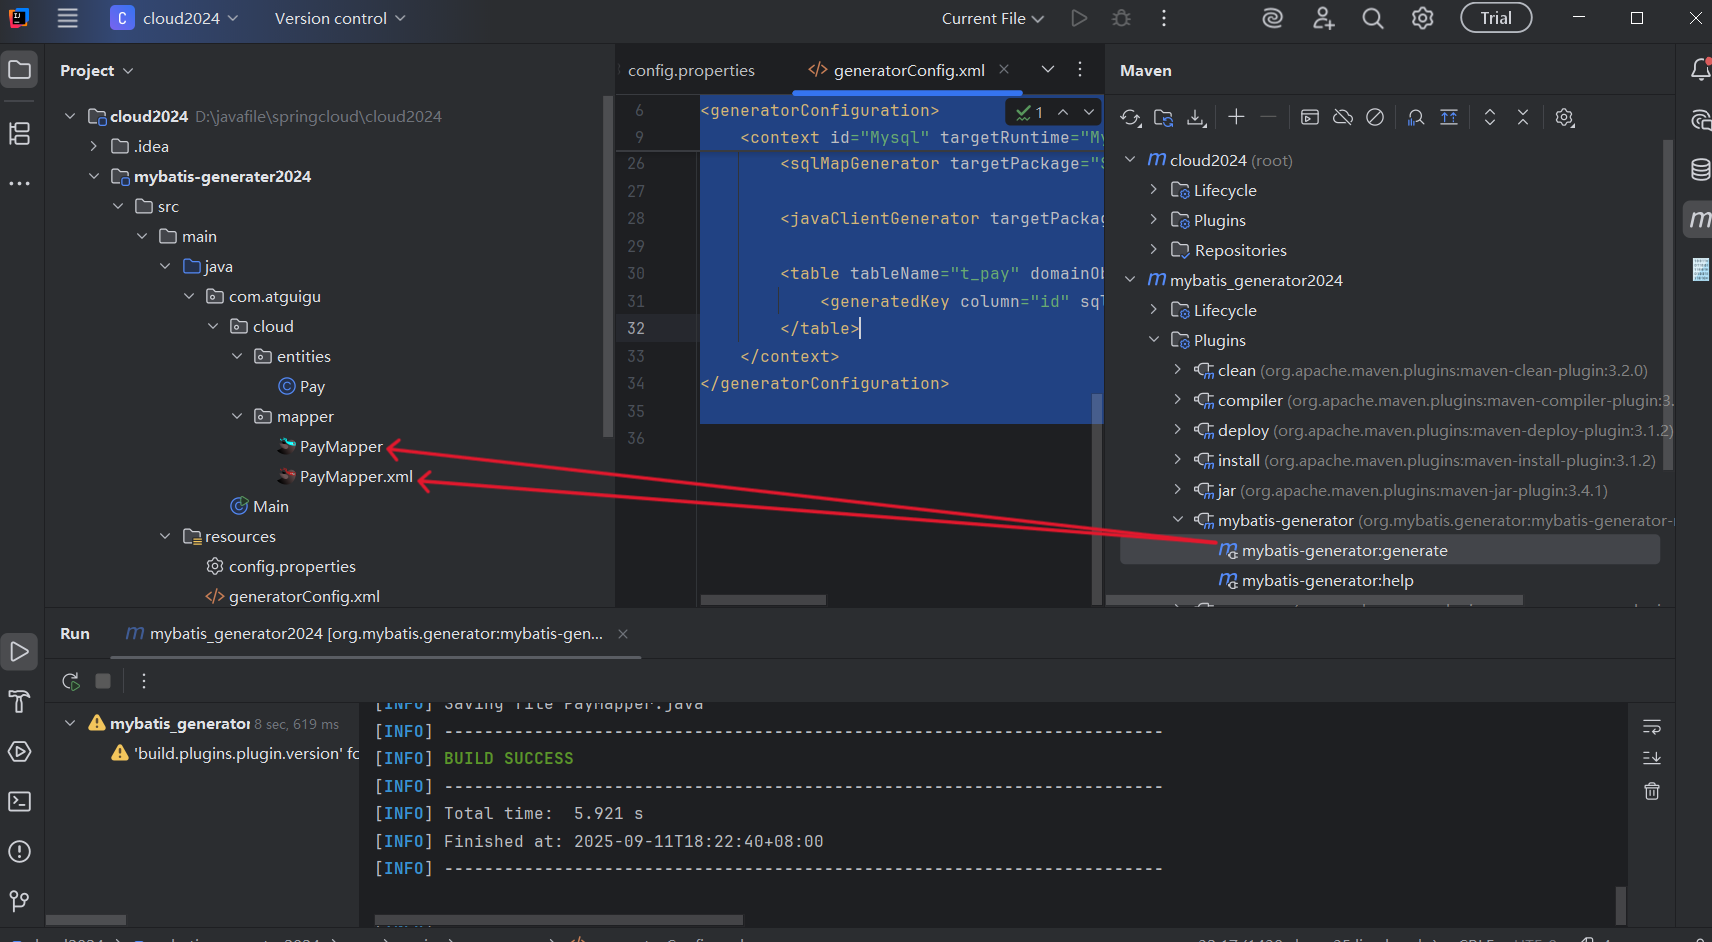Open the Notifications bell

pyautogui.click(x=1700, y=69)
